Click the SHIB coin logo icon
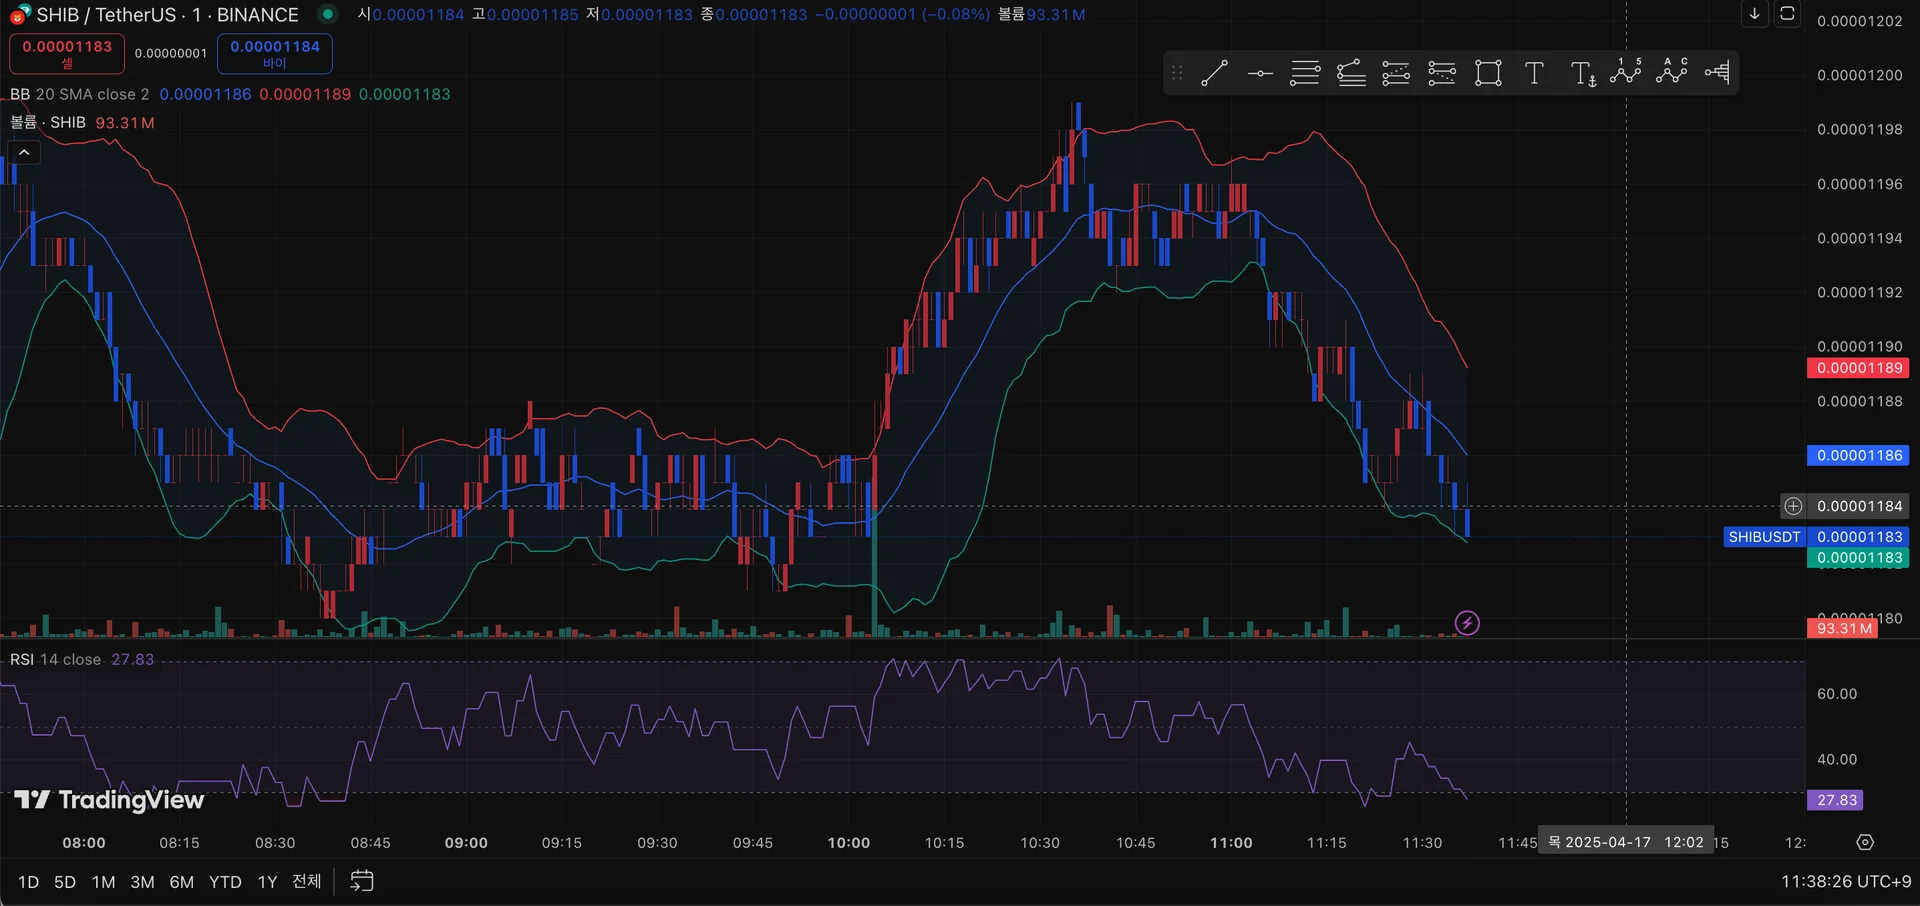1920x906 pixels. coord(20,14)
